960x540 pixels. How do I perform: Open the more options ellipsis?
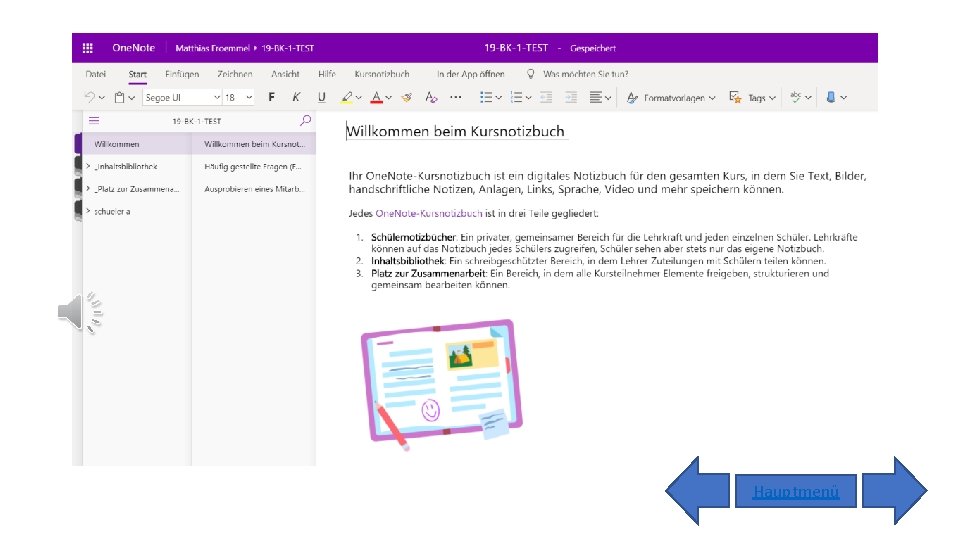point(456,97)
